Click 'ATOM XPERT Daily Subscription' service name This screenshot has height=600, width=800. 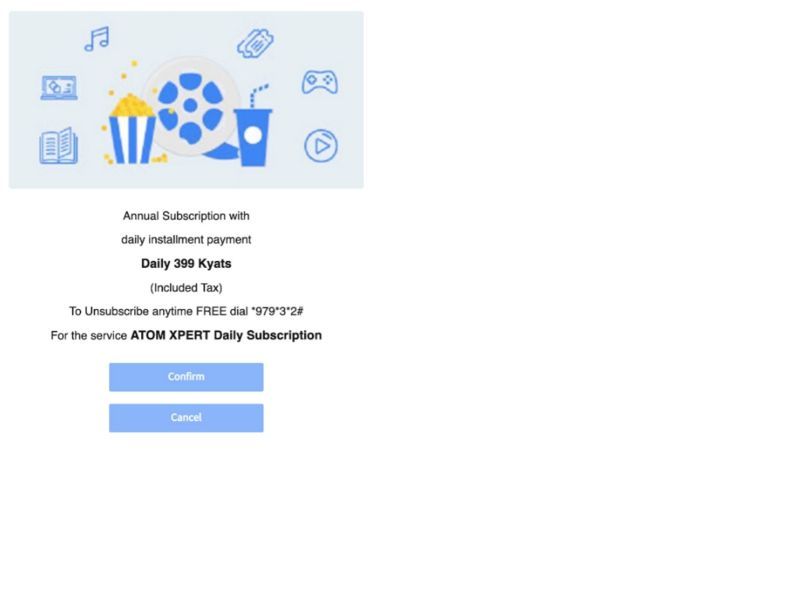coord(226,335)
